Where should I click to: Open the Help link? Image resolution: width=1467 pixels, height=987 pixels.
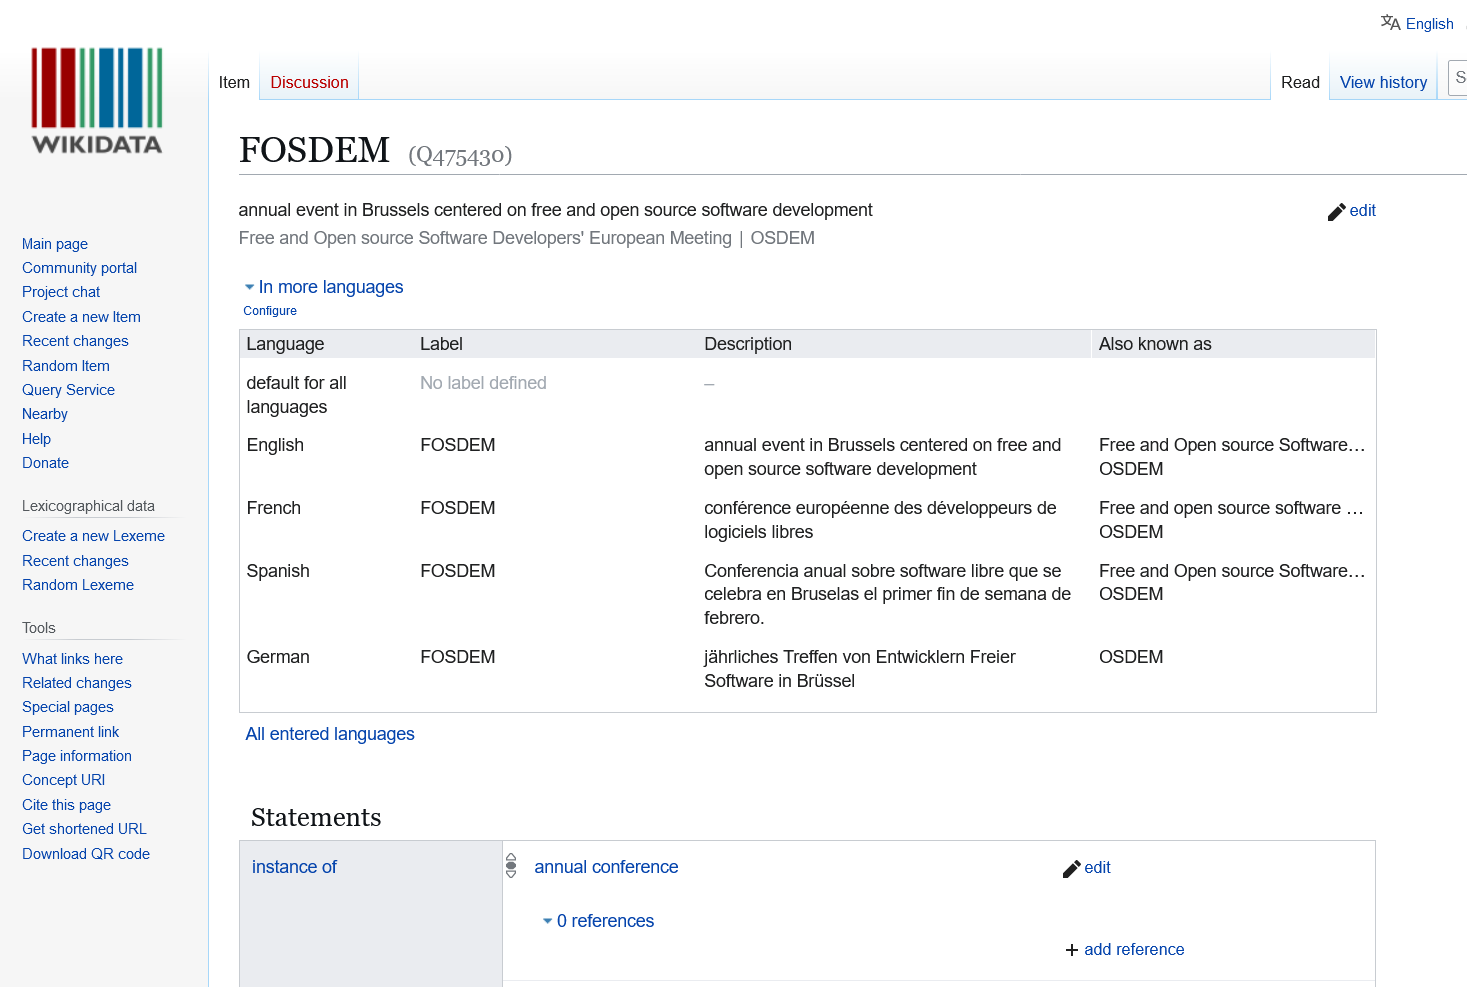pos(36,439)
